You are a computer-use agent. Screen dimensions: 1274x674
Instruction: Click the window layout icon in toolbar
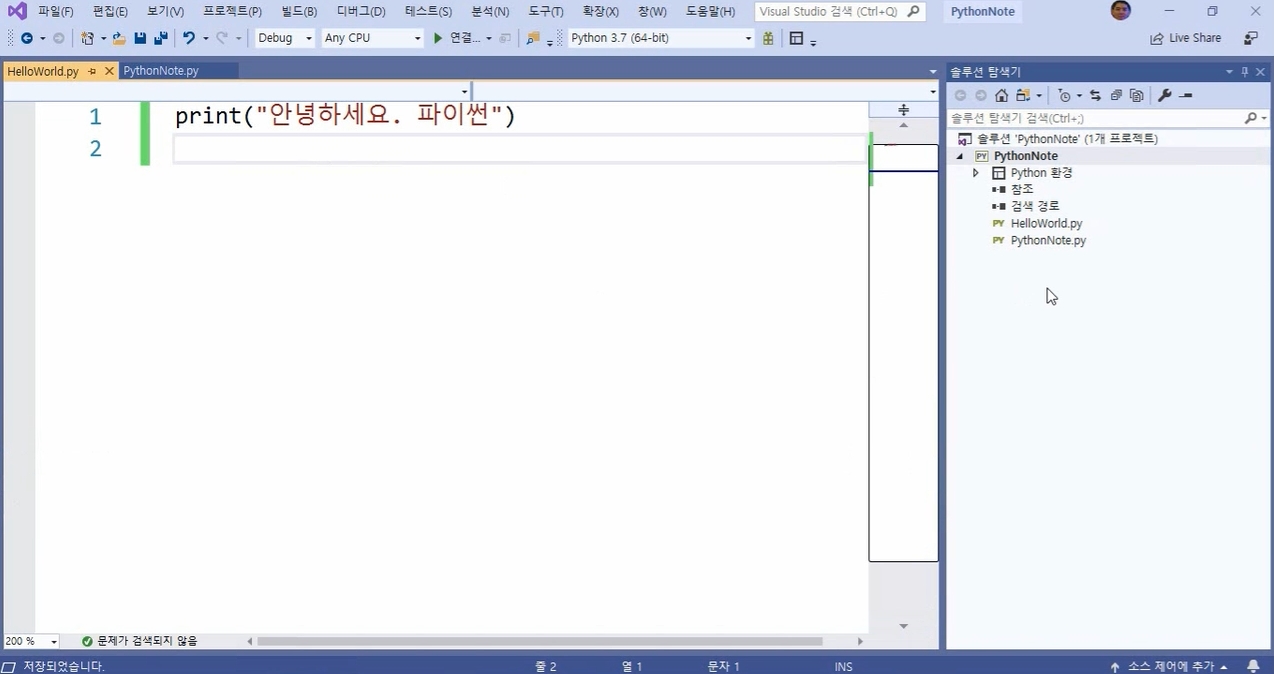point(797,38)
